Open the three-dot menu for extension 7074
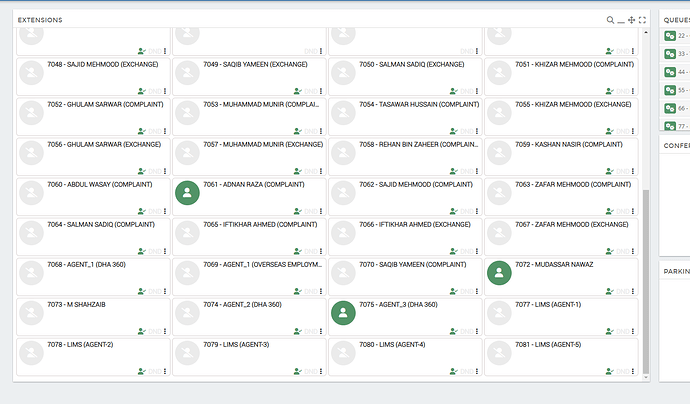Image resolution: width=690 pixels, height=404 pixels. [321, 331]
